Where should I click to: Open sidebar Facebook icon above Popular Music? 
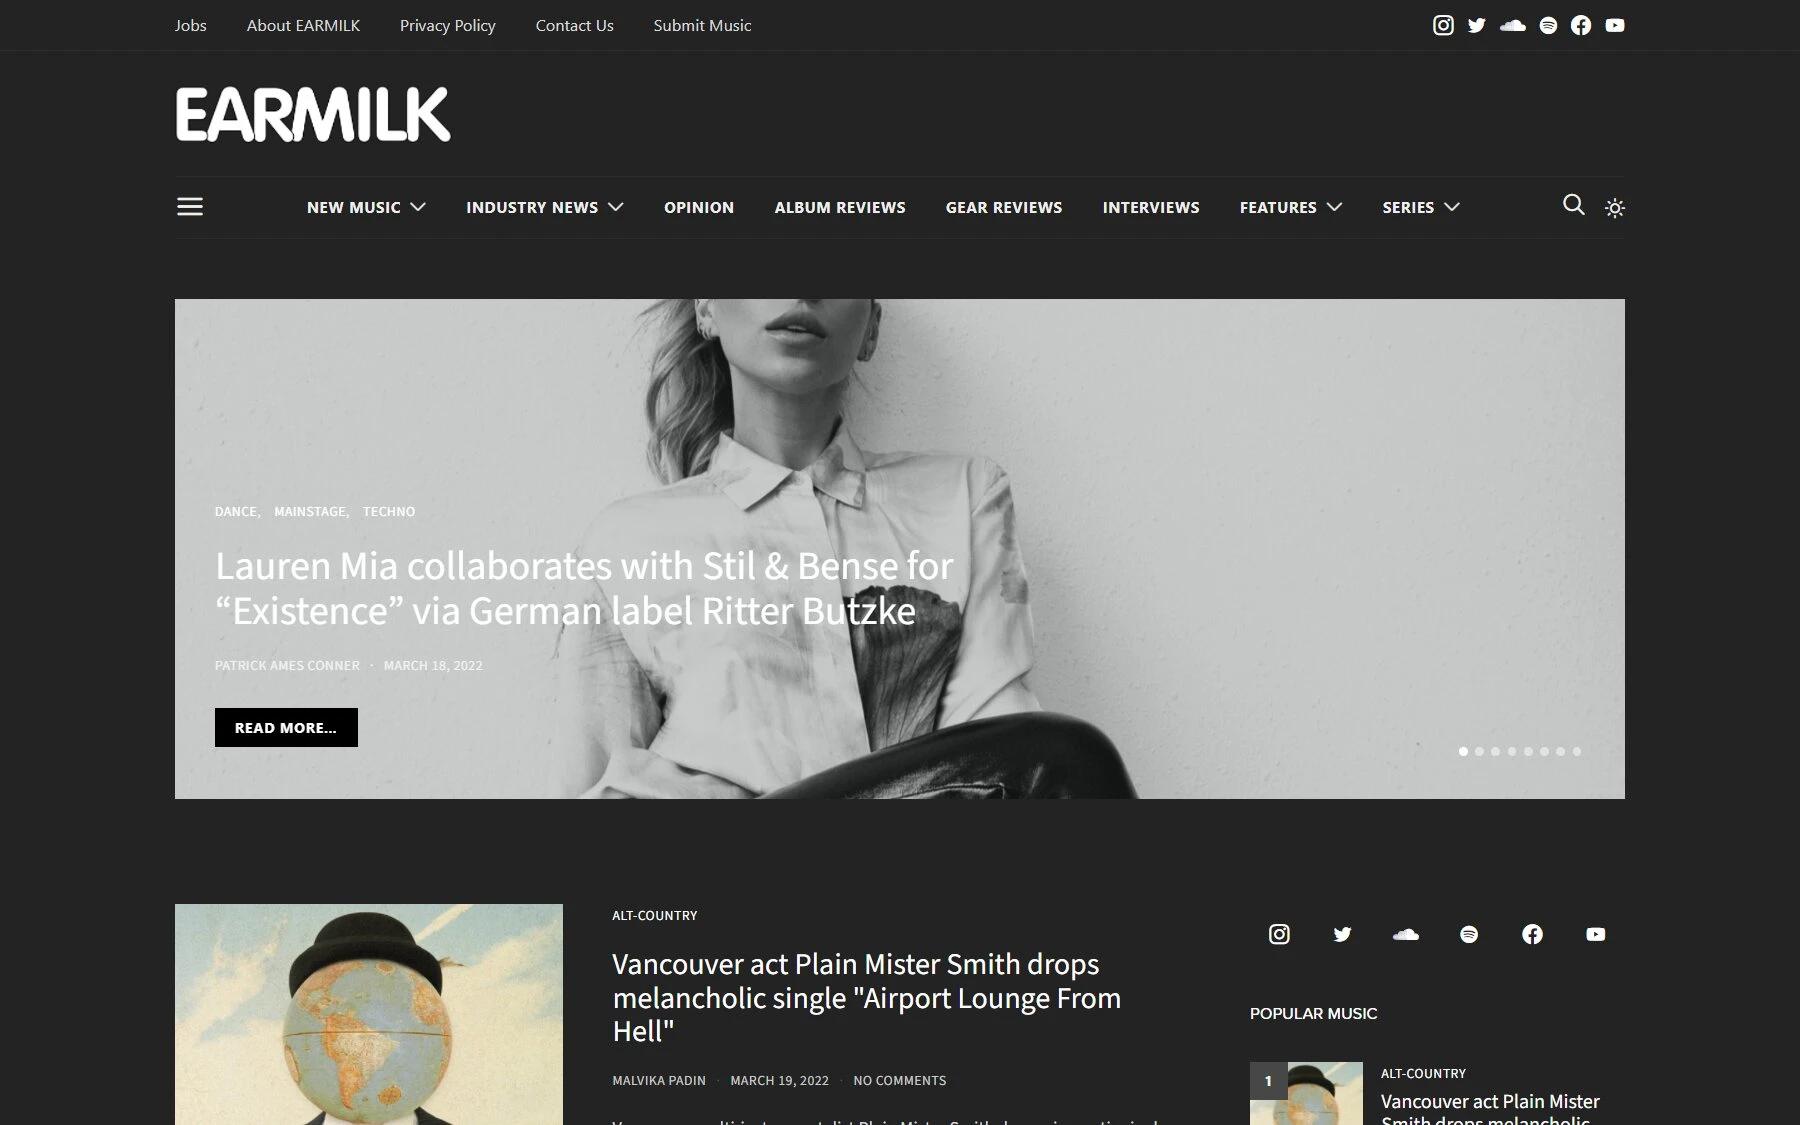point(1532,934)
